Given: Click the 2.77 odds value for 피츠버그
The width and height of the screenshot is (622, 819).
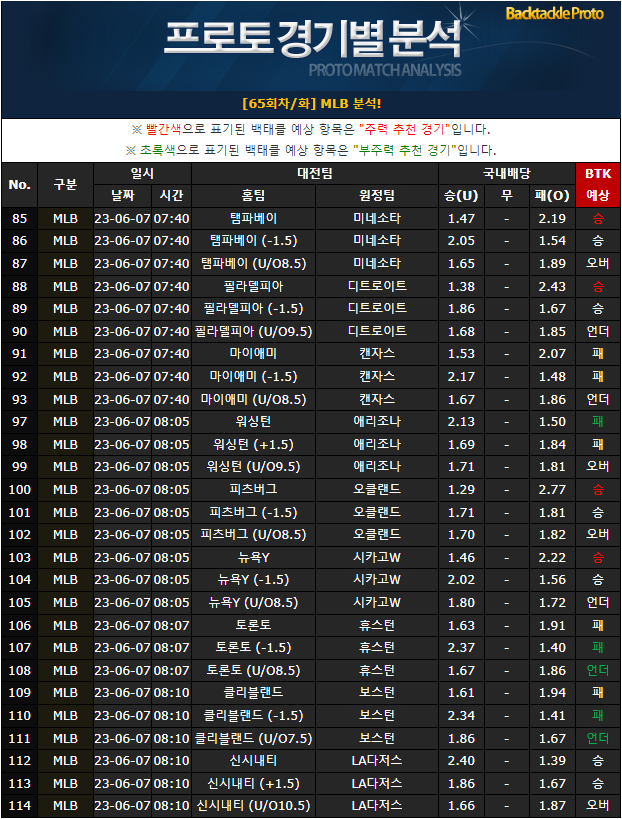Looking at the screenshot, I should pyautogui.click(x=552, y=489).
